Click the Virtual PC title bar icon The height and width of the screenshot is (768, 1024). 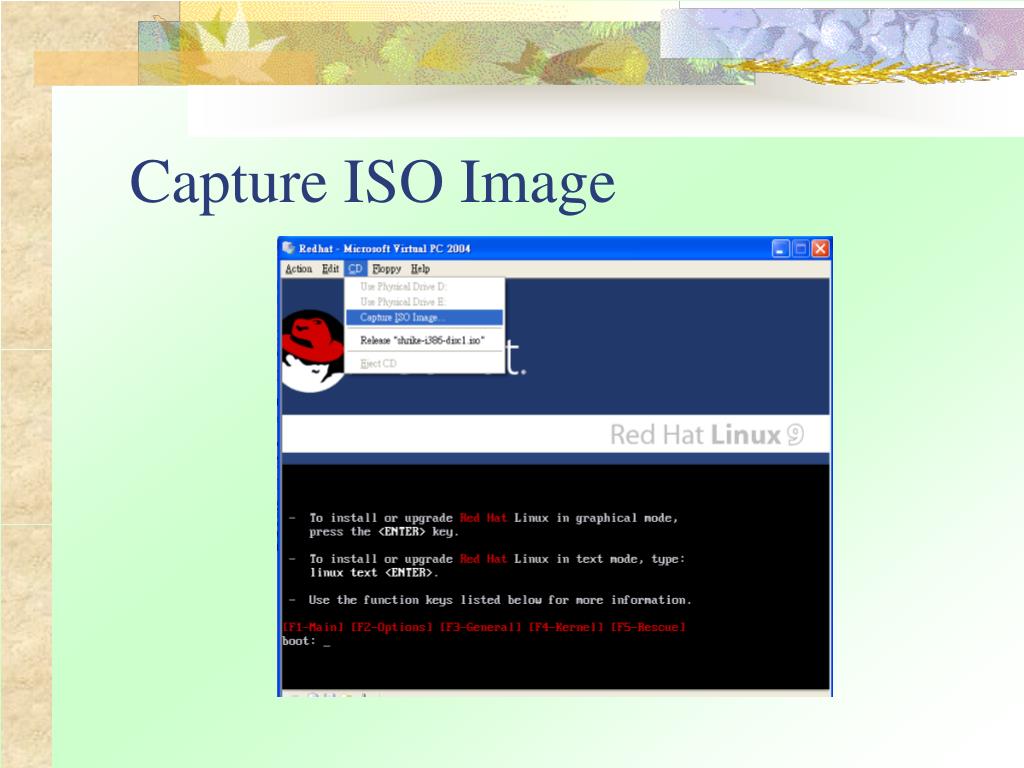pos(289,248)
